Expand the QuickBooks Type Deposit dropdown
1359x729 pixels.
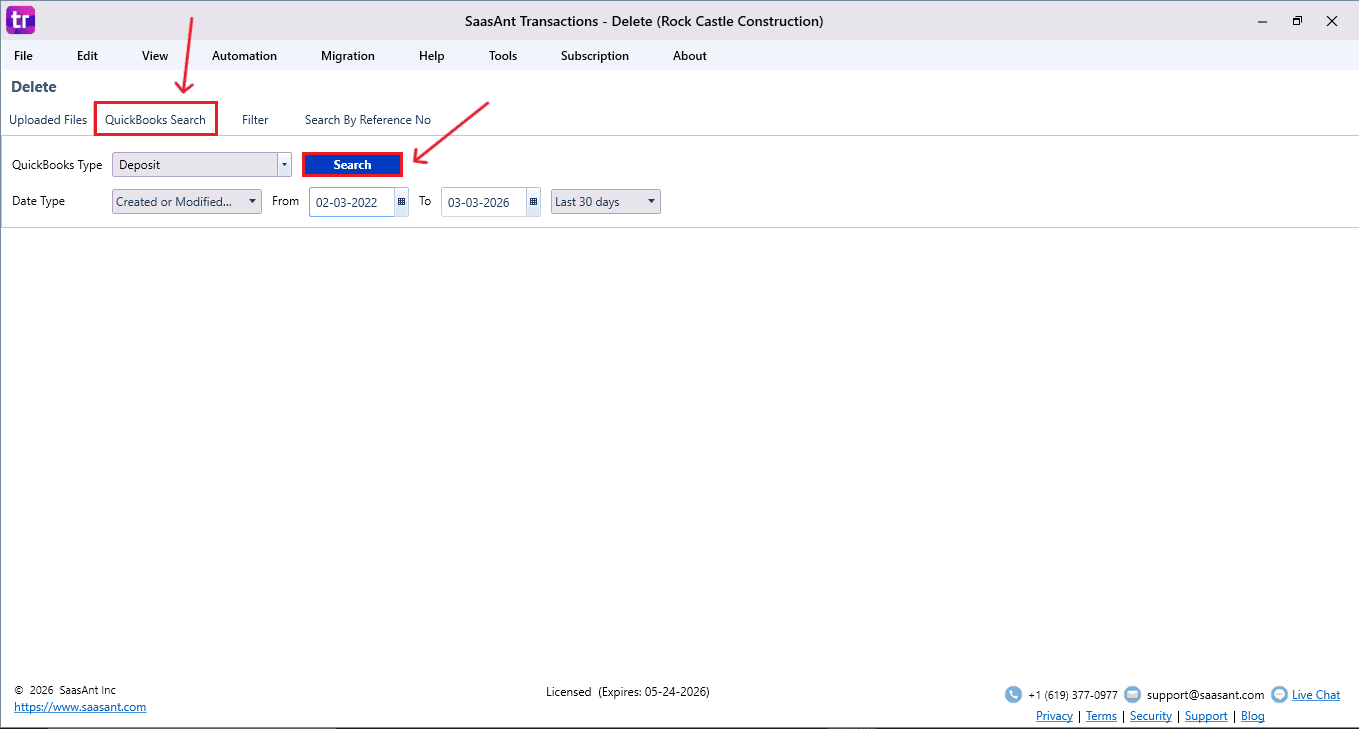pyautogui.click(x=284, y=165)
